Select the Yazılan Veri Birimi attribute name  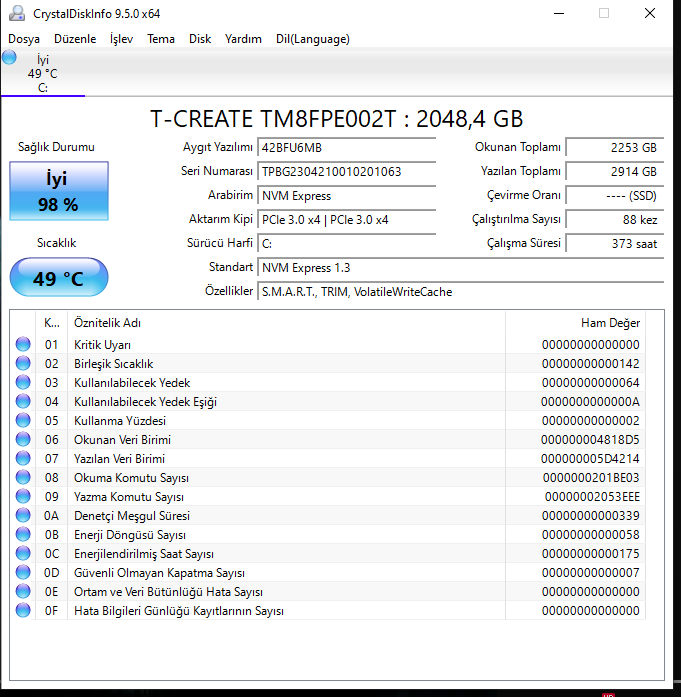pyautogui.click(x=119, y=459)
